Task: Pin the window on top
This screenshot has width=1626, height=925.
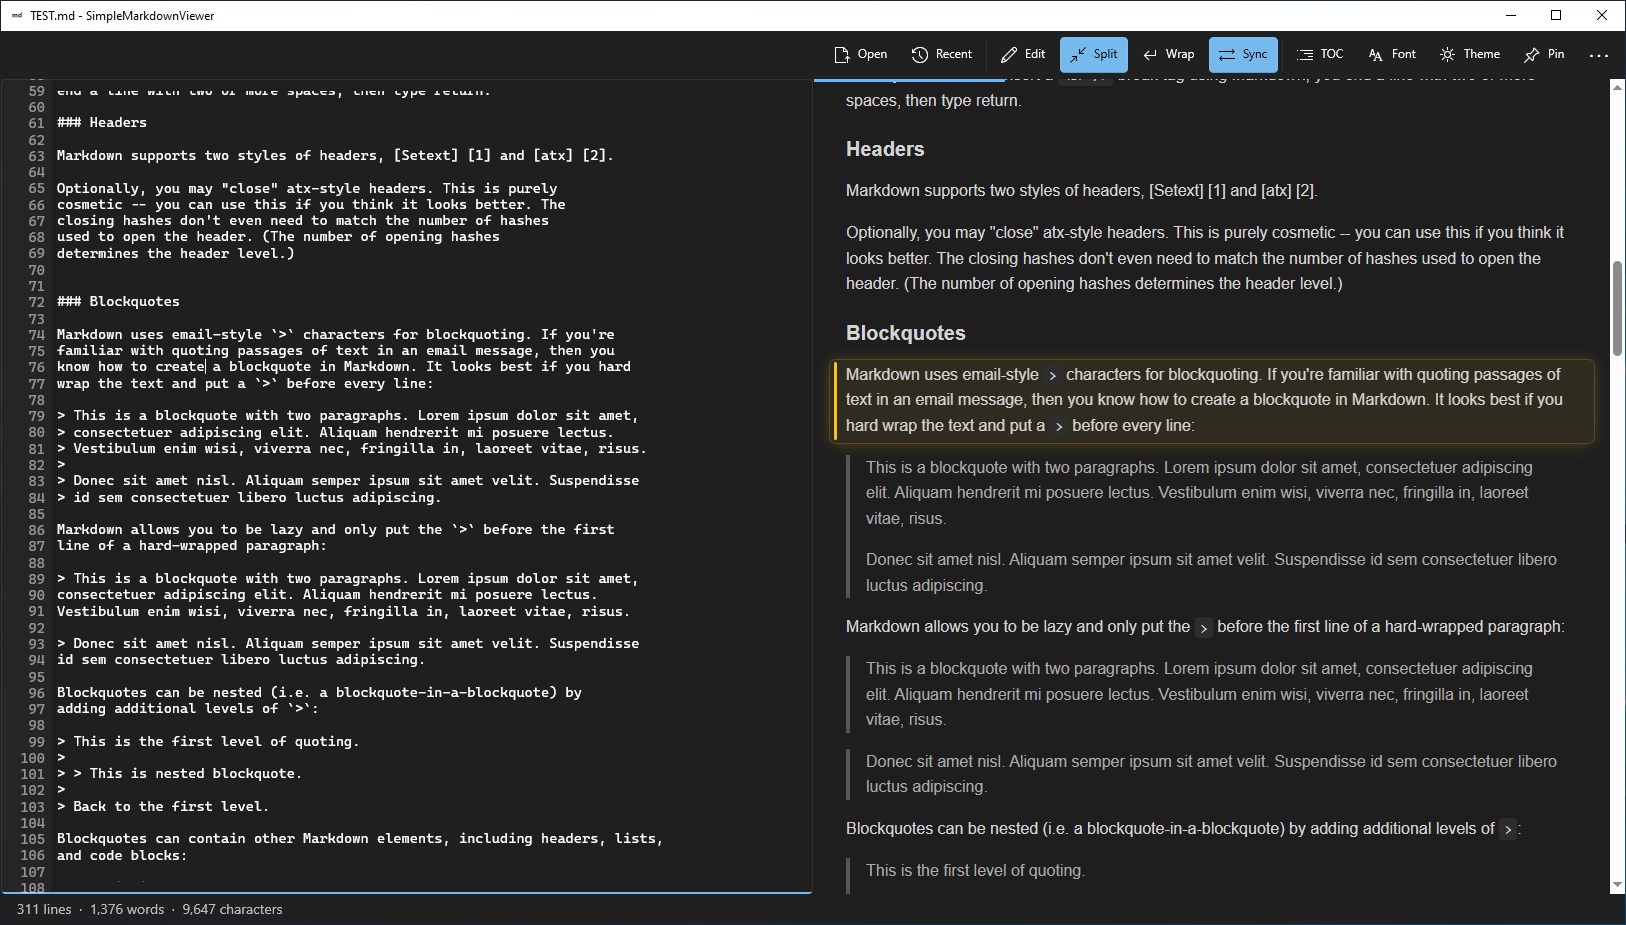Action: pos(1544,54)
